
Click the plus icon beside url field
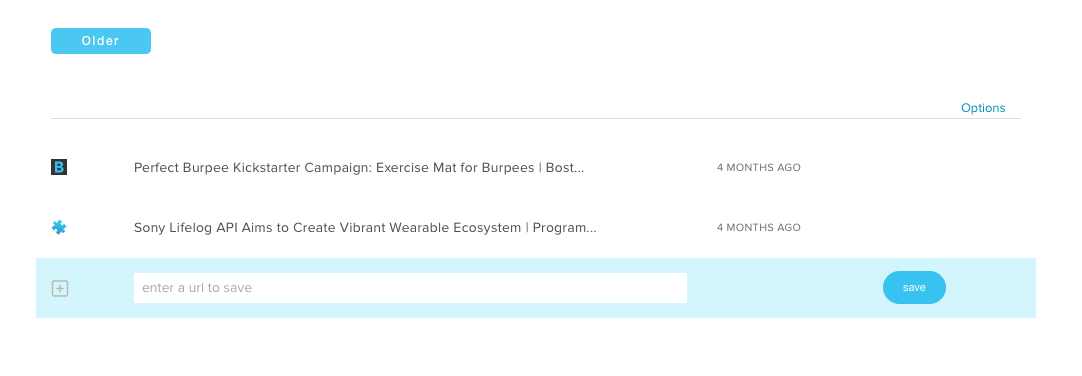click(60, 288)
